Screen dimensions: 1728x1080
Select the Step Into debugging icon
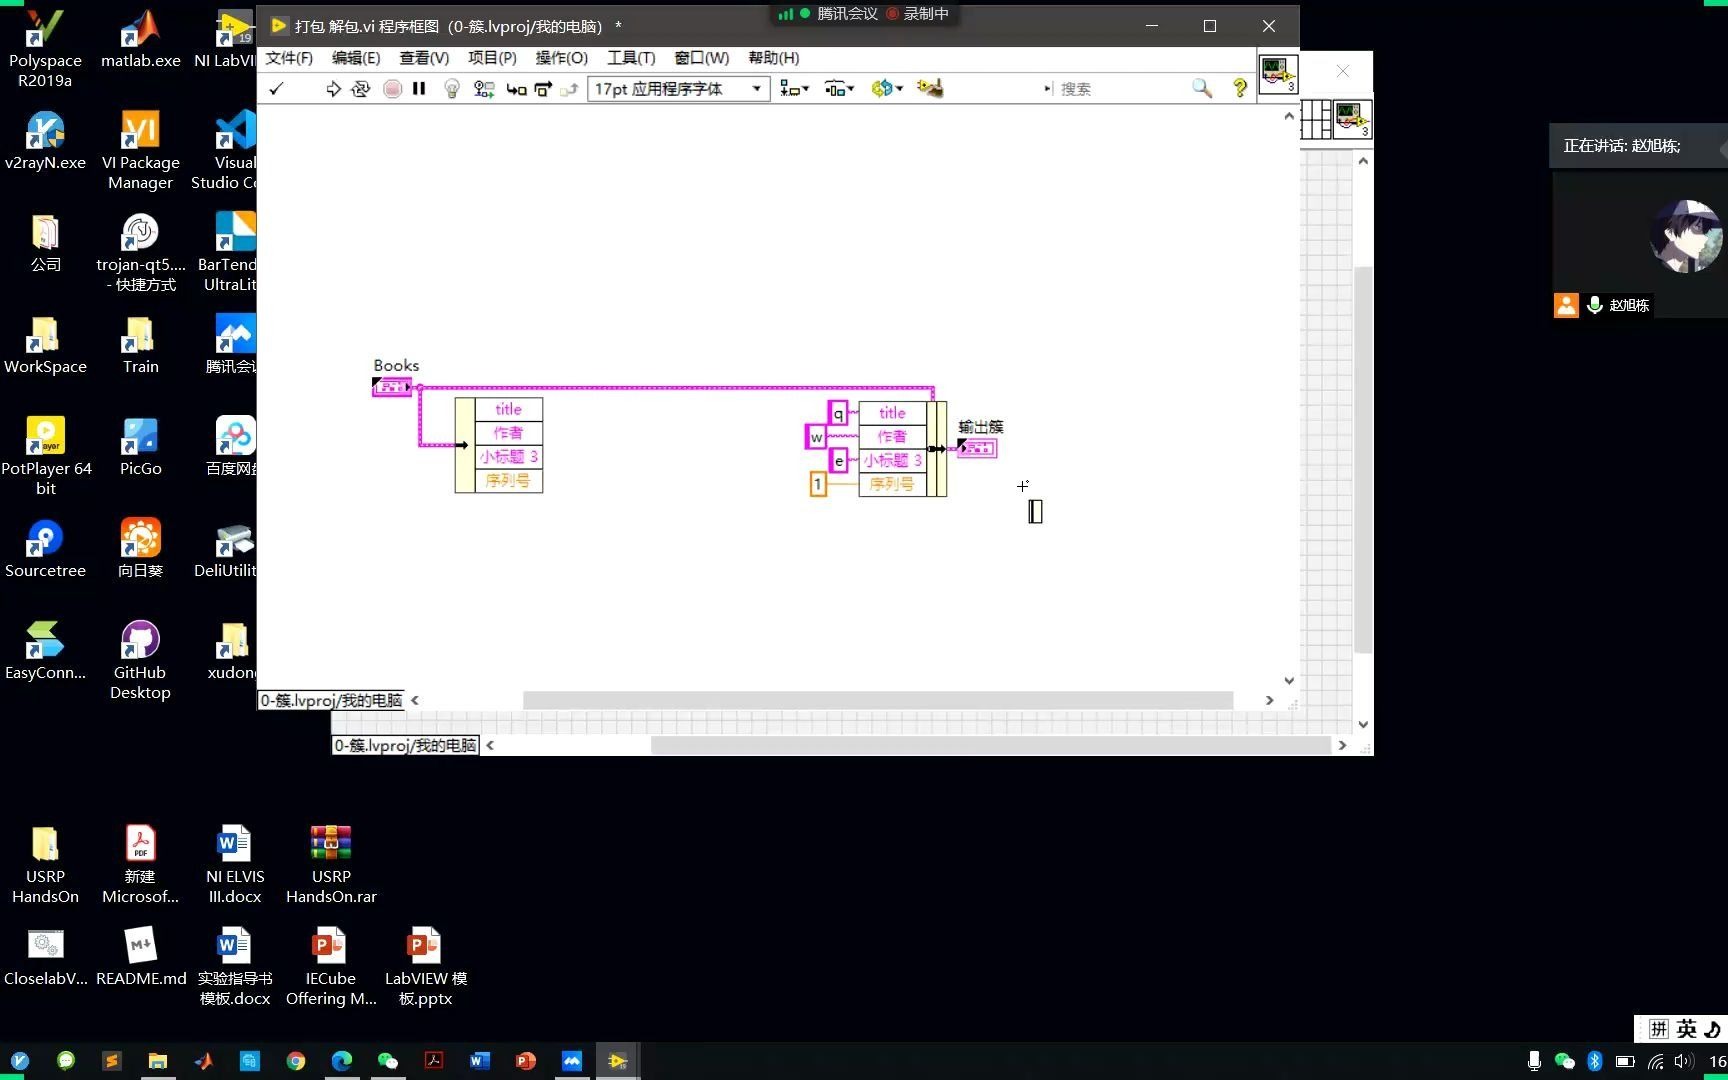pyautogui.click(x=516, y=88)
